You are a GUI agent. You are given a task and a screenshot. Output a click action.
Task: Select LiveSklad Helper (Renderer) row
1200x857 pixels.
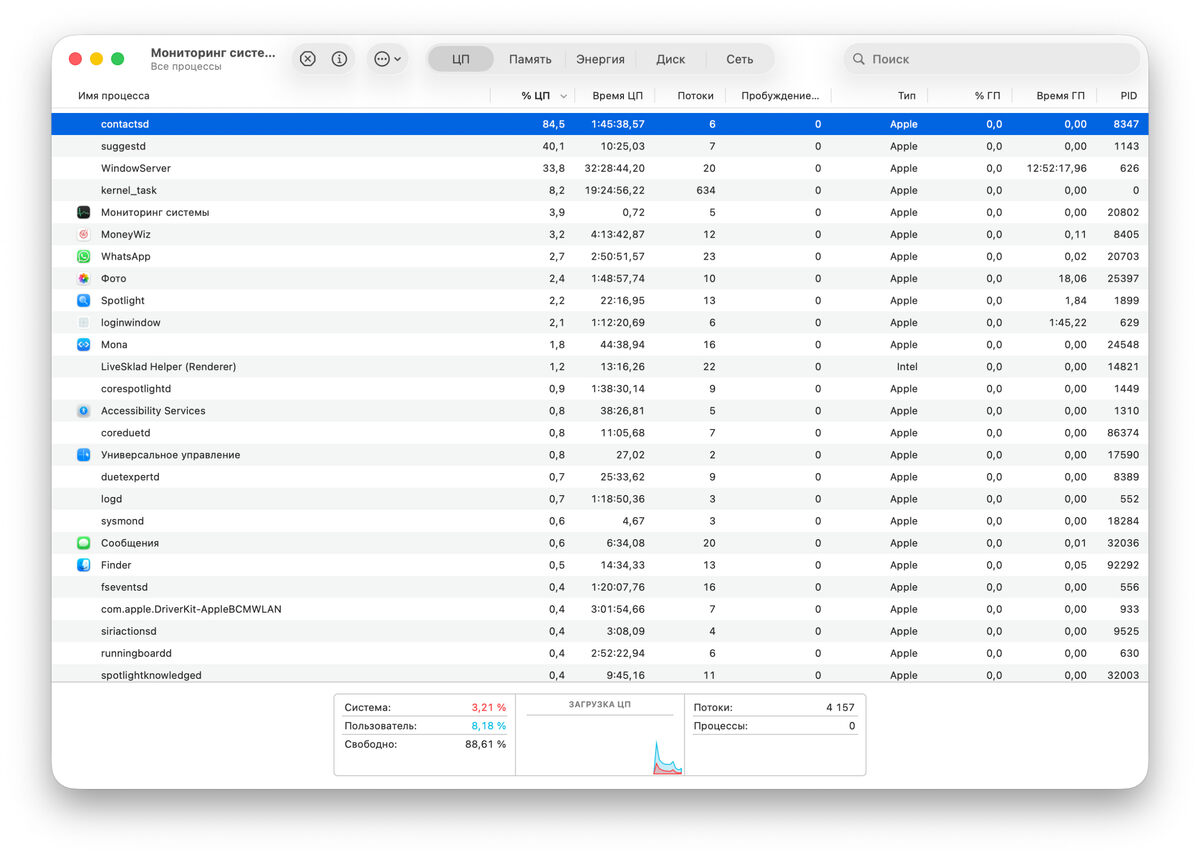[x=600, y=367]
